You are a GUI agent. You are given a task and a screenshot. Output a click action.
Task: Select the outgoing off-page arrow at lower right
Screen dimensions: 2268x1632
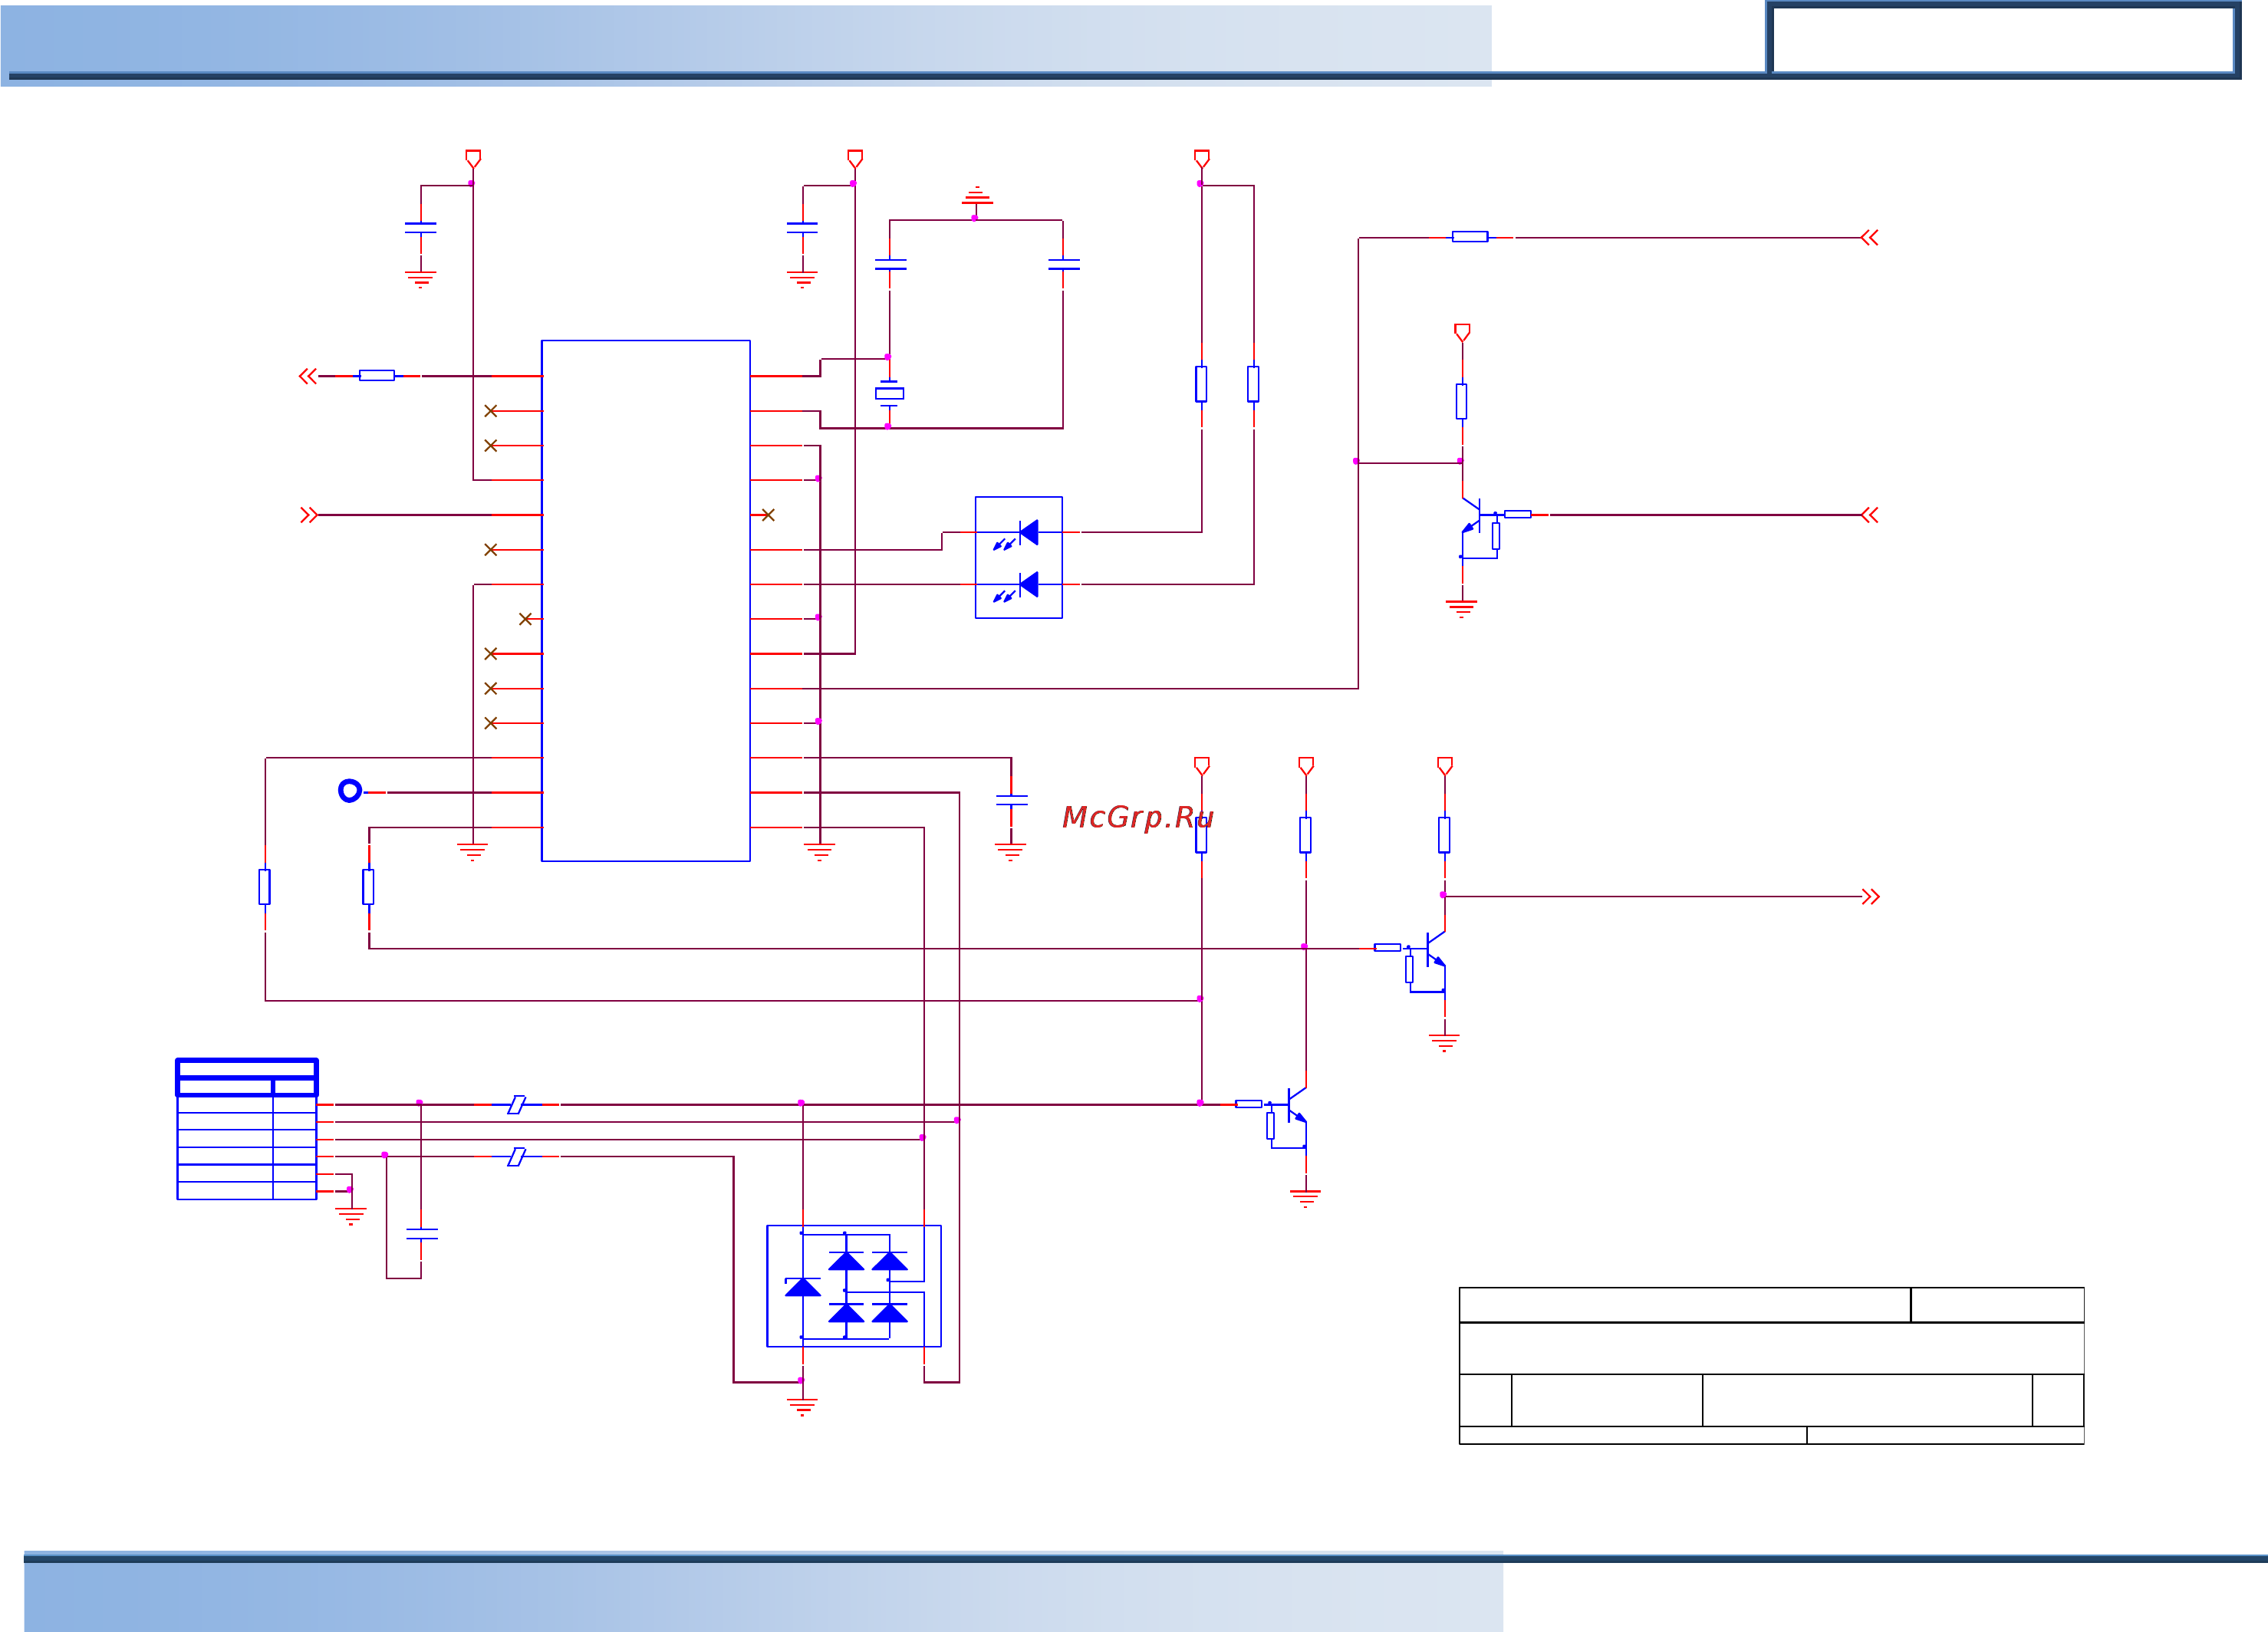pos(1870,896)
